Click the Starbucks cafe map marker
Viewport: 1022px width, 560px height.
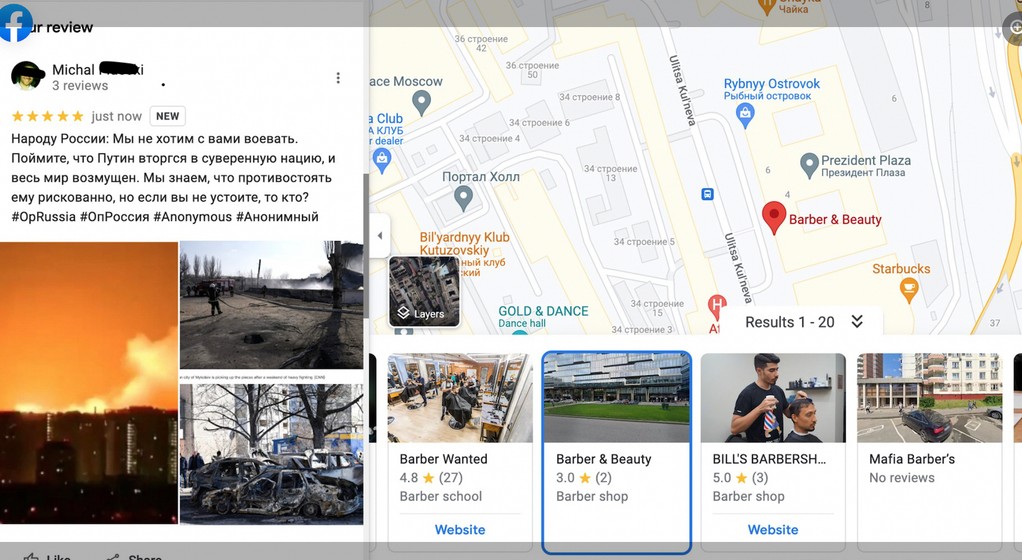tap(909, 289)
